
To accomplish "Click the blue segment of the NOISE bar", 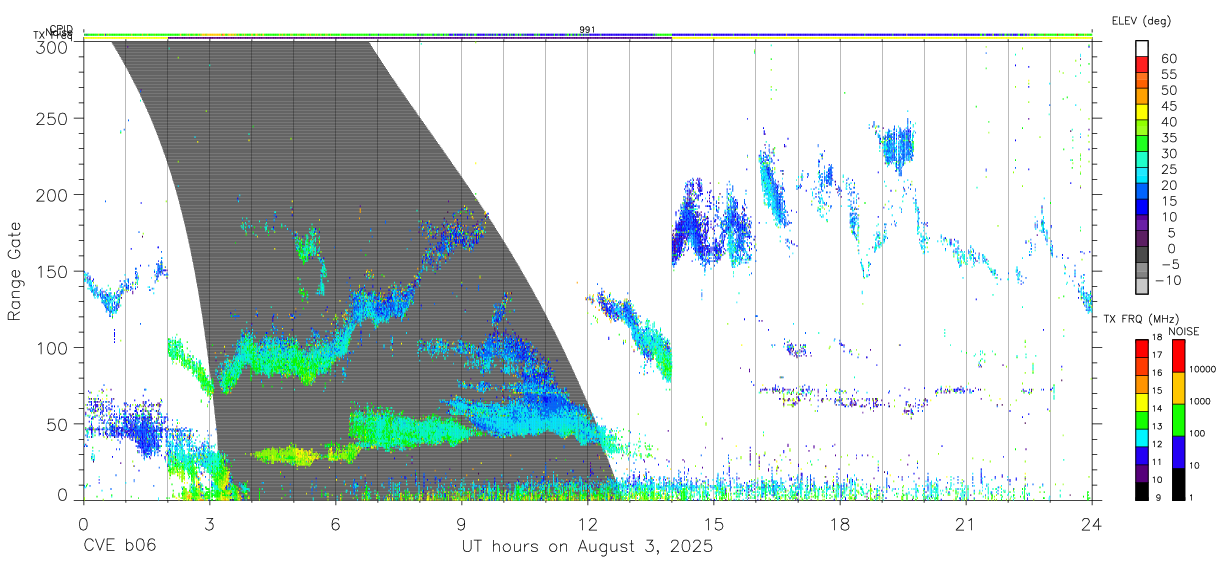I will [1178, 452].
